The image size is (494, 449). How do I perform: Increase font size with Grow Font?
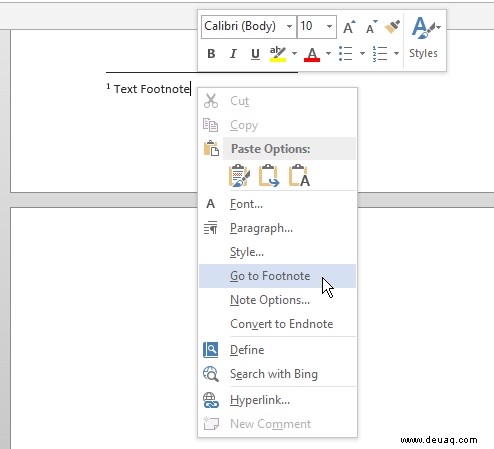[x=349, y=27]
